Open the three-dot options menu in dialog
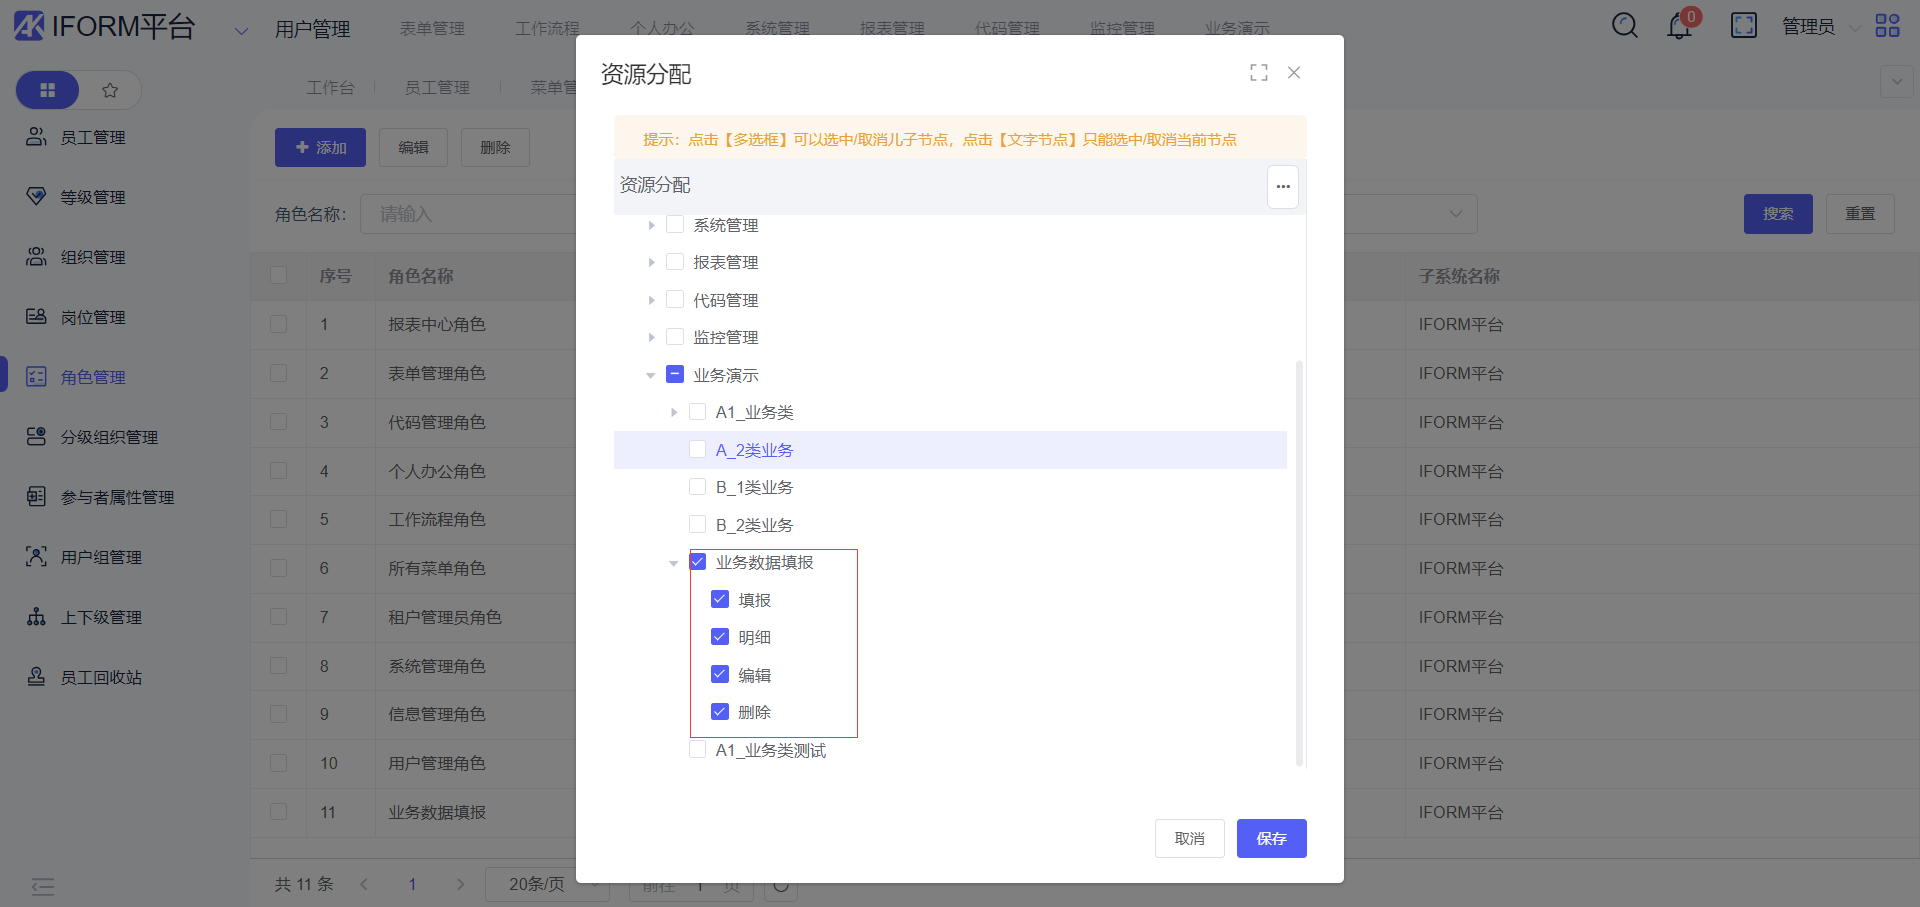 point(1282,187)
